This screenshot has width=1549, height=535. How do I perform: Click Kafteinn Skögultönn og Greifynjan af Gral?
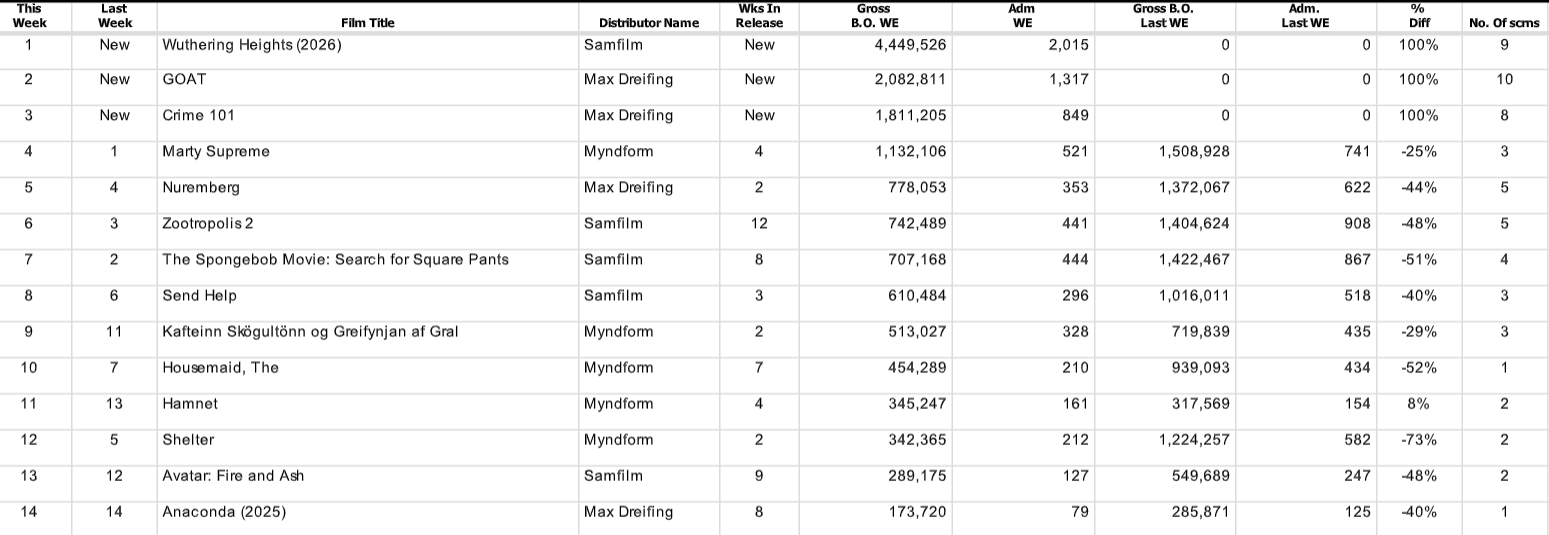pos(310,332)
